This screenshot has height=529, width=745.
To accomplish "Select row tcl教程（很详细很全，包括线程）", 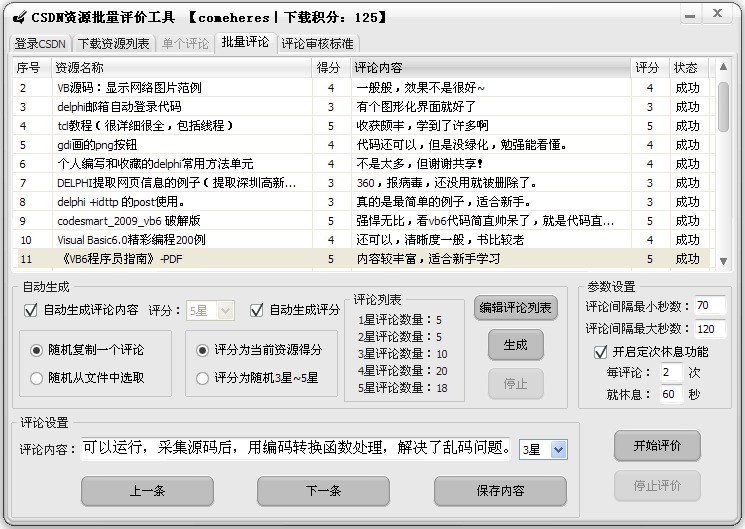I will coord(361,125).
